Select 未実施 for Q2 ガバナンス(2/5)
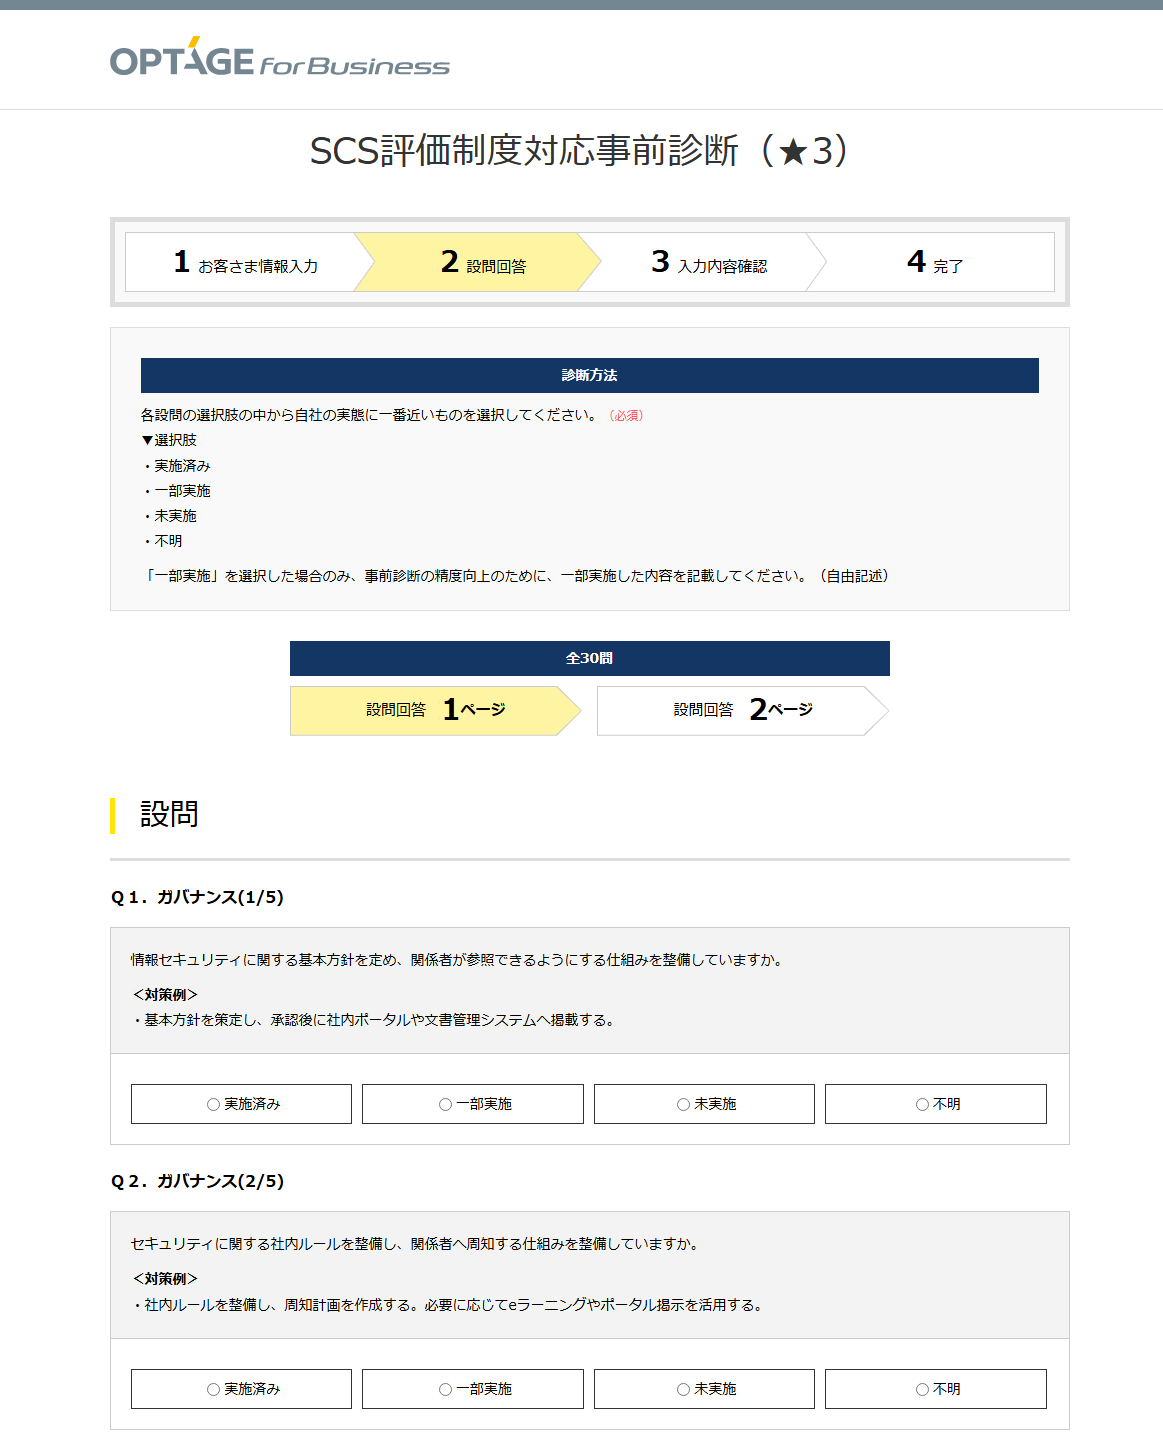The width and height of the screenshot is (1163, 1449). pyautogui.click(x=704, y=1389)
